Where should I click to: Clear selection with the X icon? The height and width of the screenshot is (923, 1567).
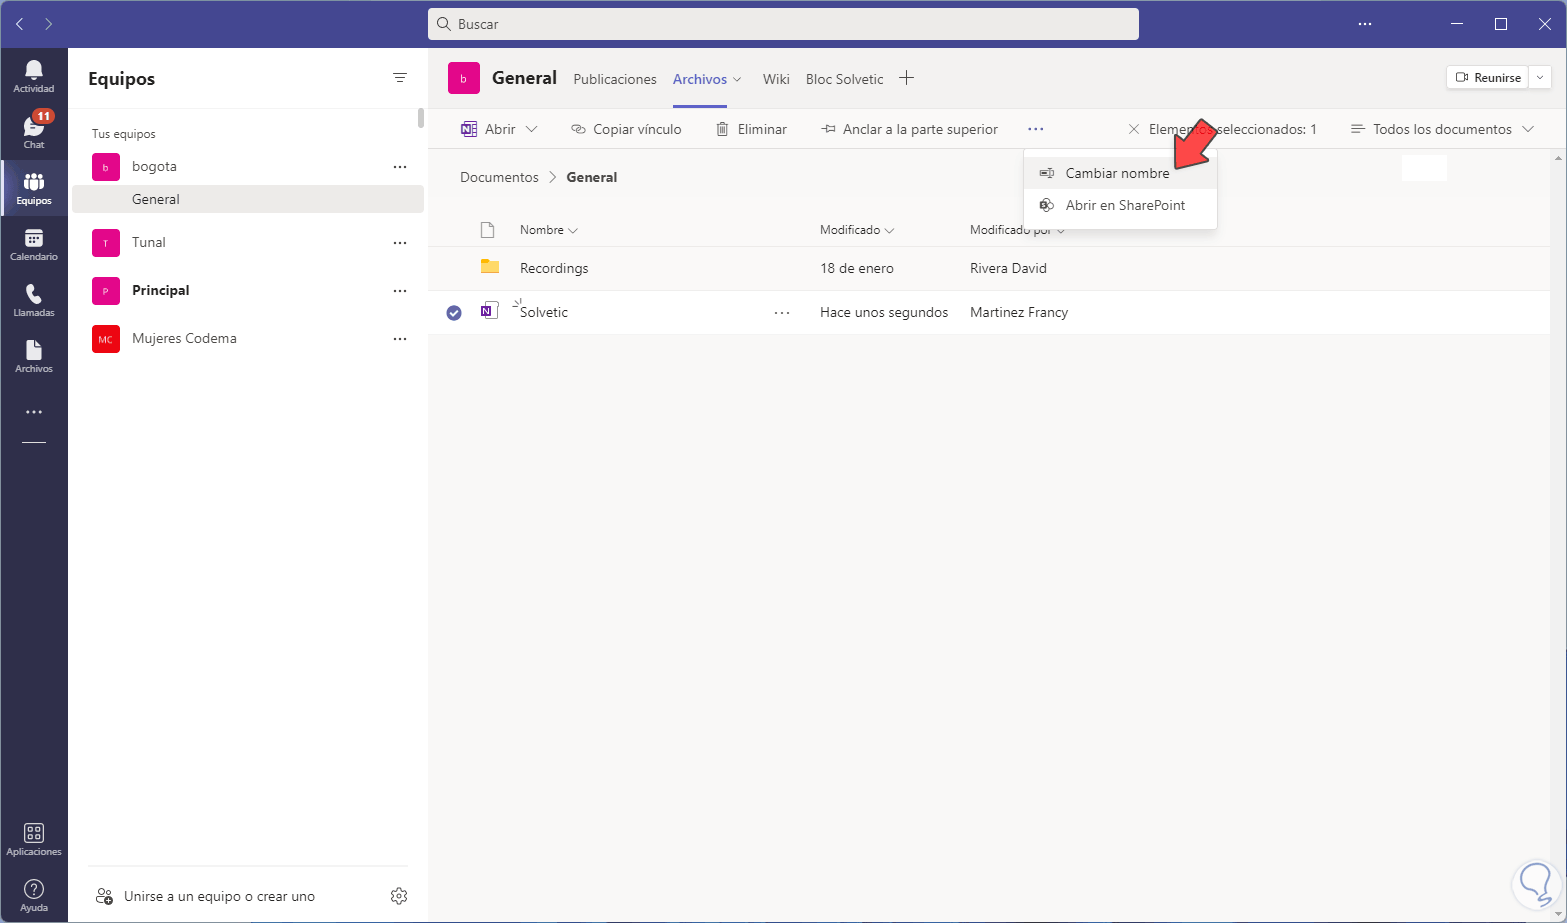pos(1133,129)
